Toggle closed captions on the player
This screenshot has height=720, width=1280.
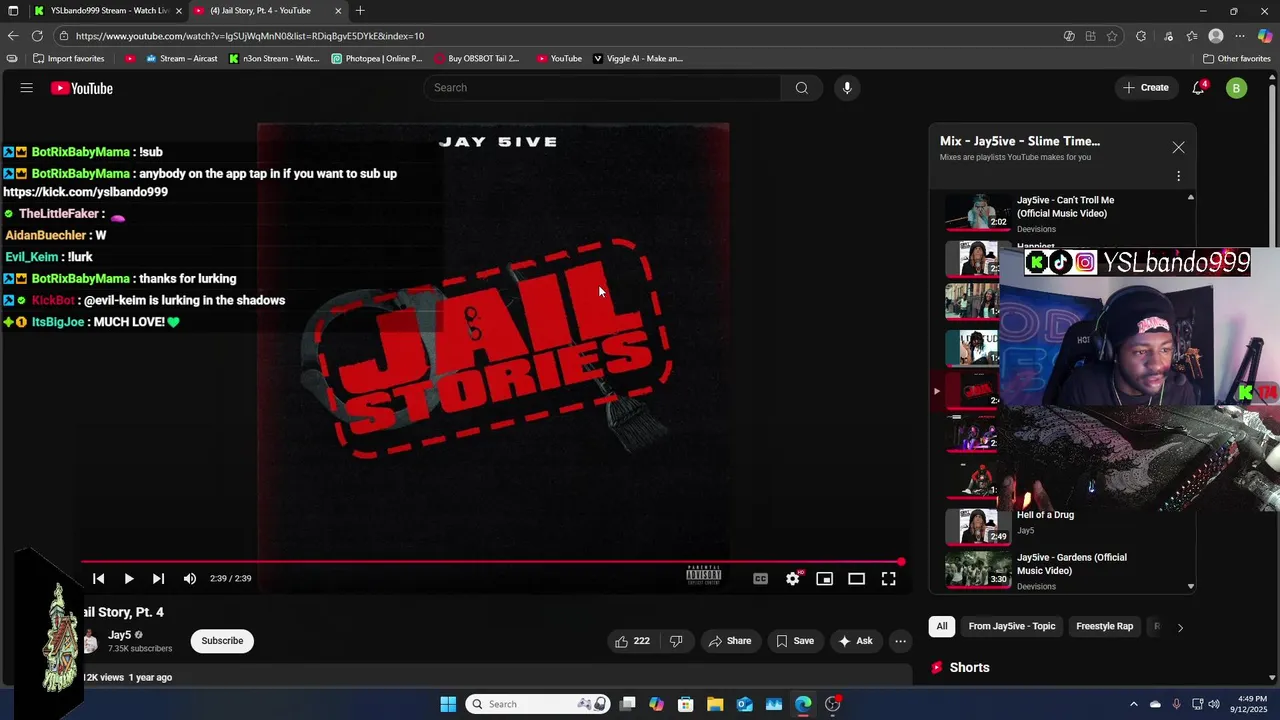[x=760, y=578]
